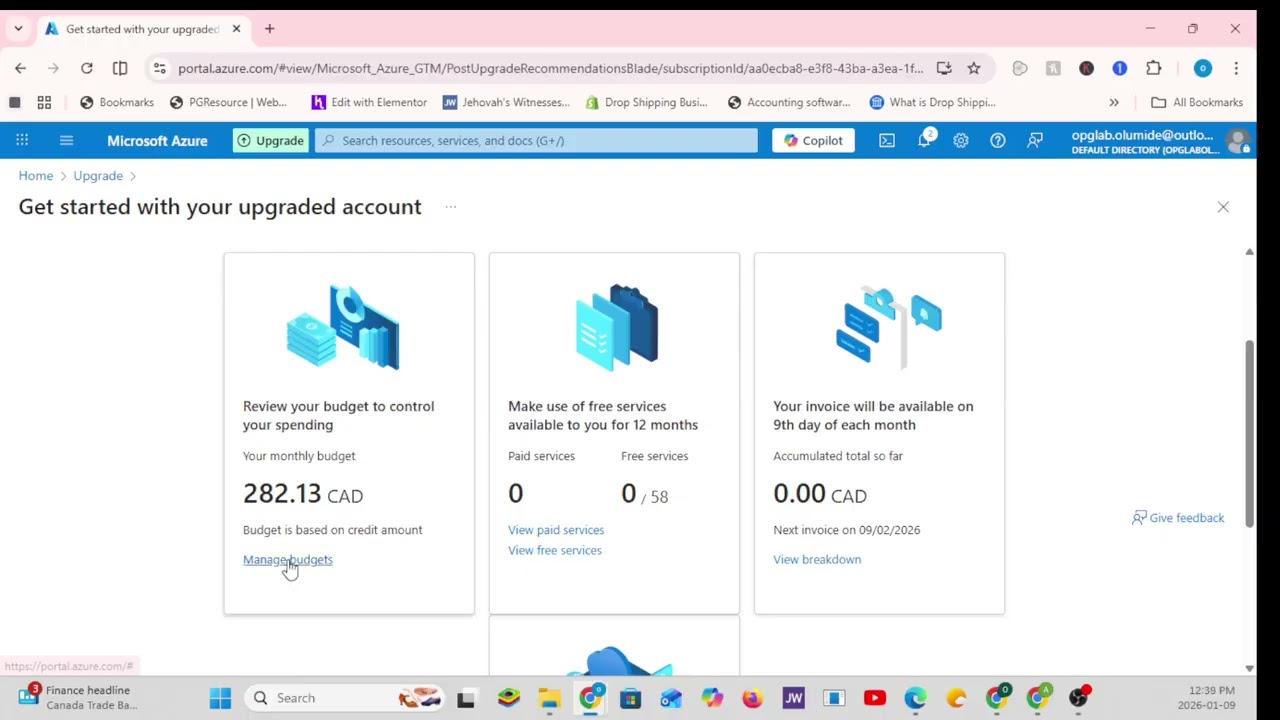Open View paid services link
Screen dimensions: 1280x720
[x=556, y=530]
